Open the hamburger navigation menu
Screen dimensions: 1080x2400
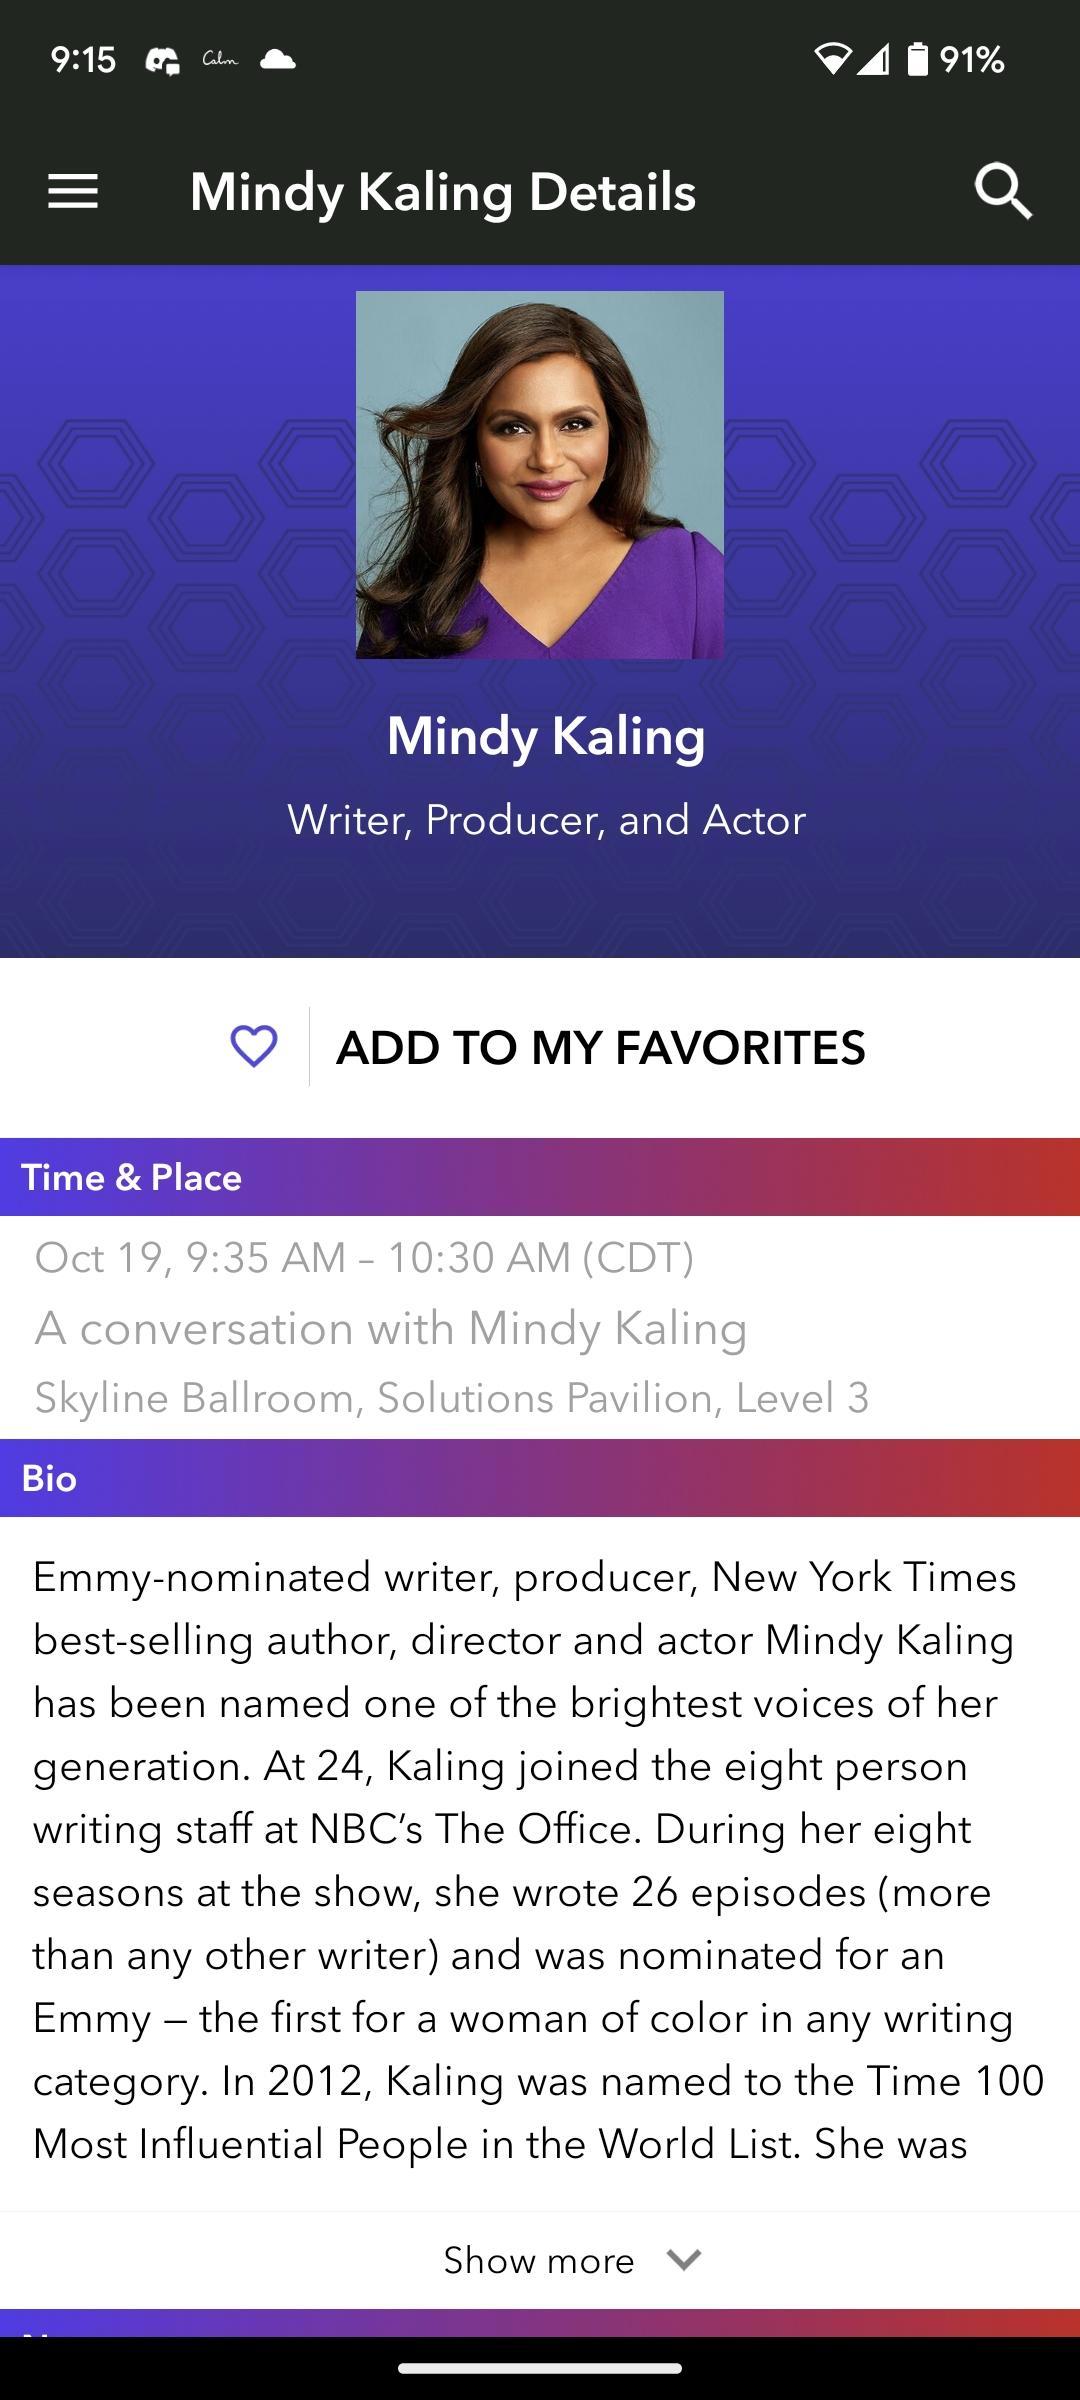click(x=73, y=191)
